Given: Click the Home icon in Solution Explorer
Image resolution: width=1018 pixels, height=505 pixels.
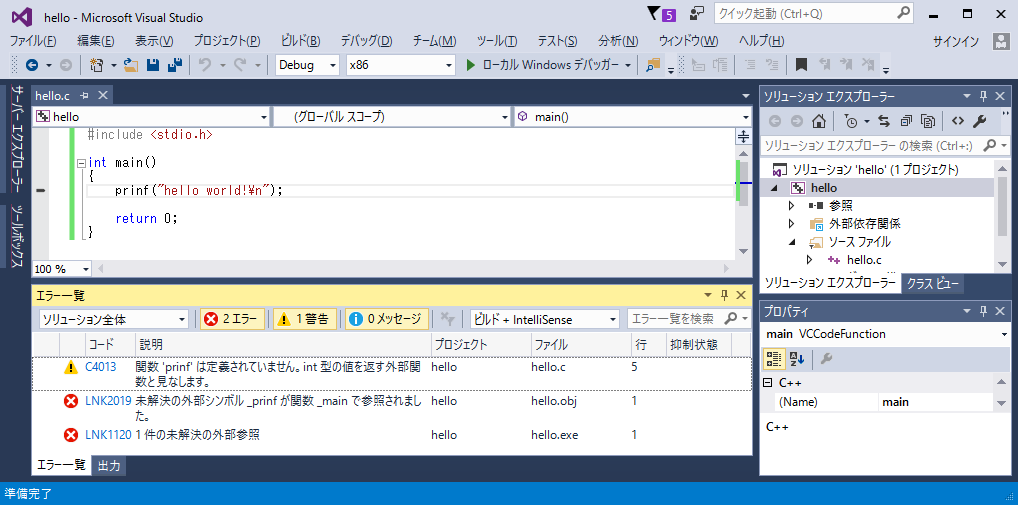Looking at the screenshot, I should point(819,121).
